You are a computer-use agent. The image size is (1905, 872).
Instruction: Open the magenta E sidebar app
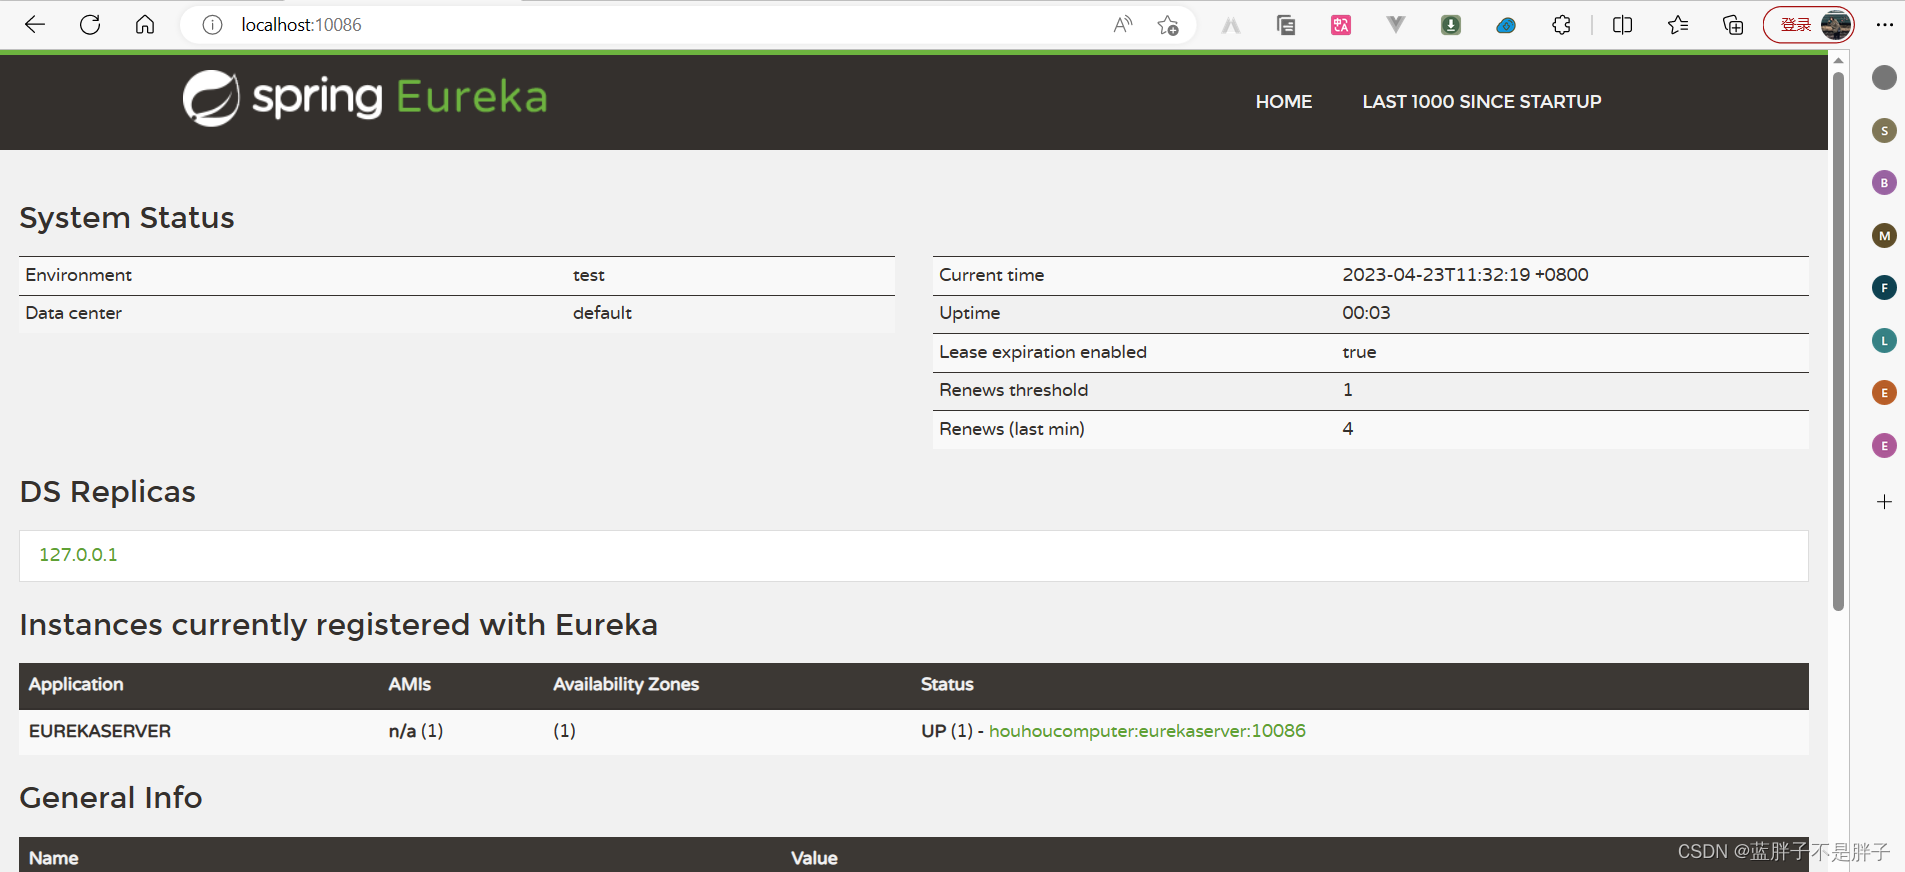[1884, 446]
